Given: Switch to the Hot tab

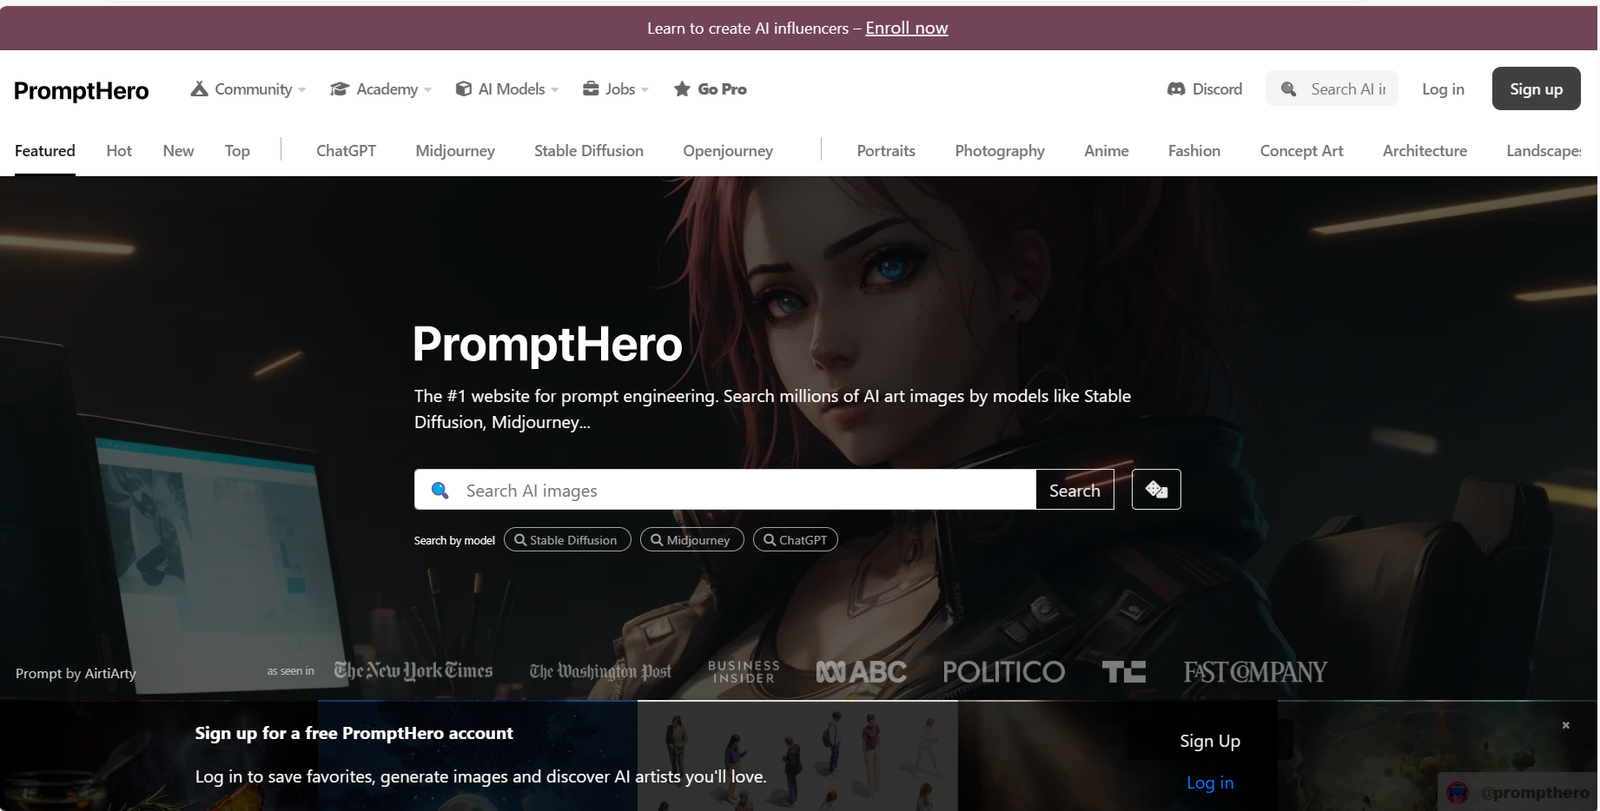Looking at the screenshot, I should 119,151.
